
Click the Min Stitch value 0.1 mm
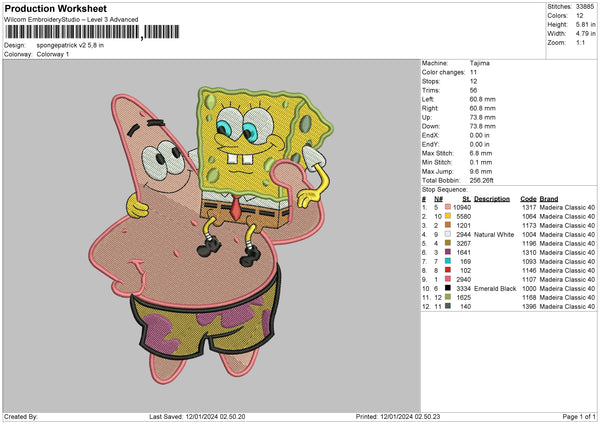click(481, 162)
